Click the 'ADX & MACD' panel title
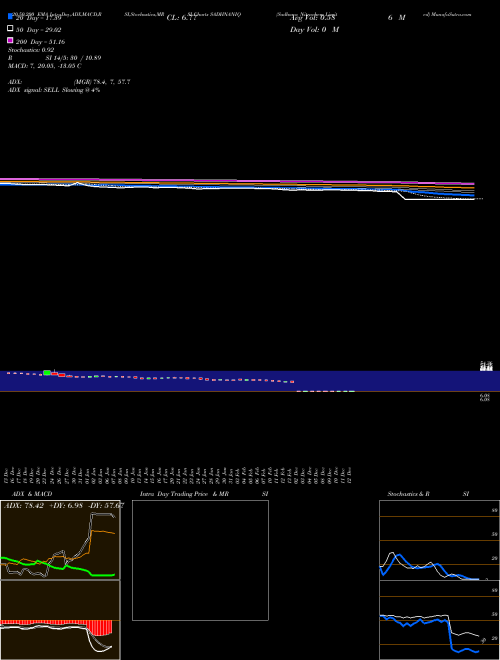The width and height of the screenshot is (500, 660). click(x=32, y=494)
